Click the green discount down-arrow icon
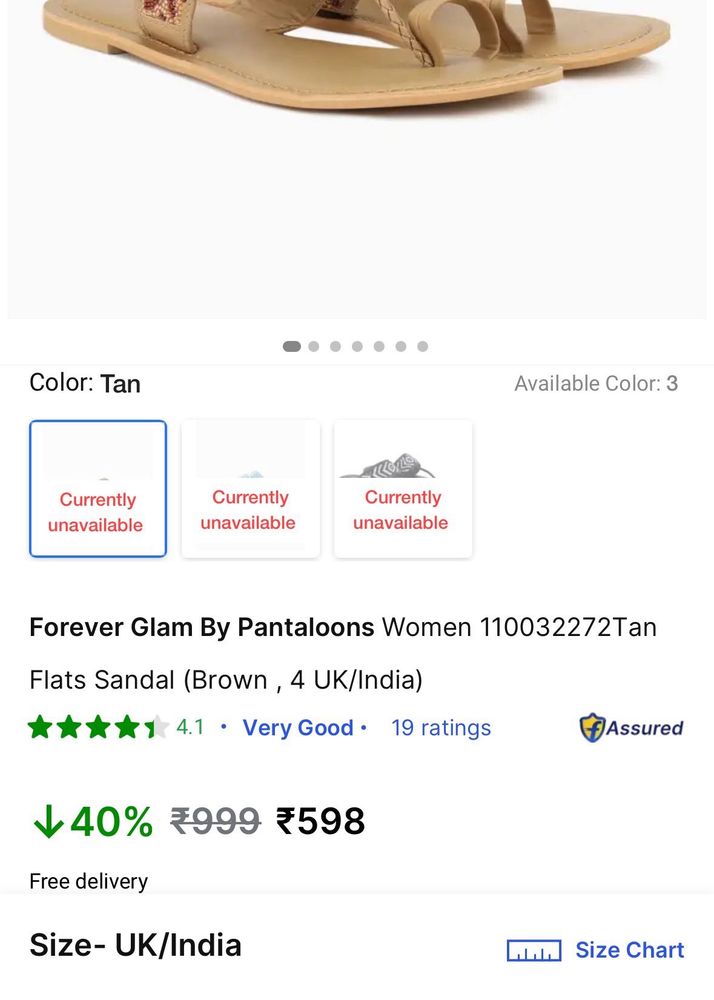This screenshot has height=1000, width=714. [x=48, y=821]
